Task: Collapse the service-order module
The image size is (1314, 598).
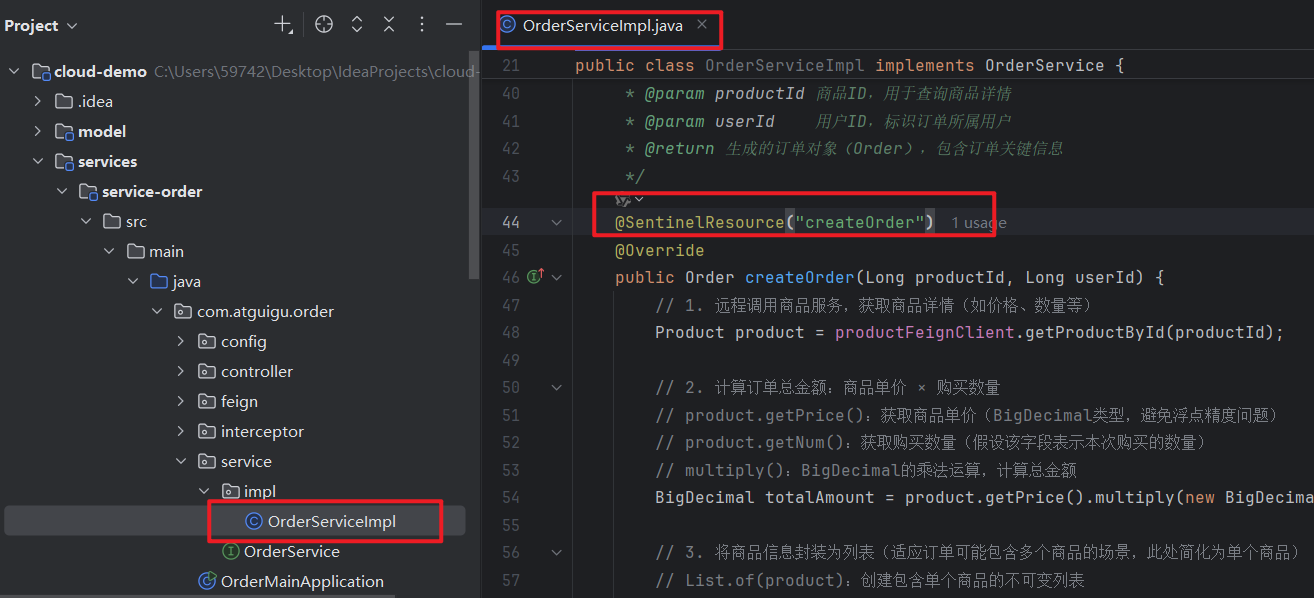Action: click(x=61, y=191)
